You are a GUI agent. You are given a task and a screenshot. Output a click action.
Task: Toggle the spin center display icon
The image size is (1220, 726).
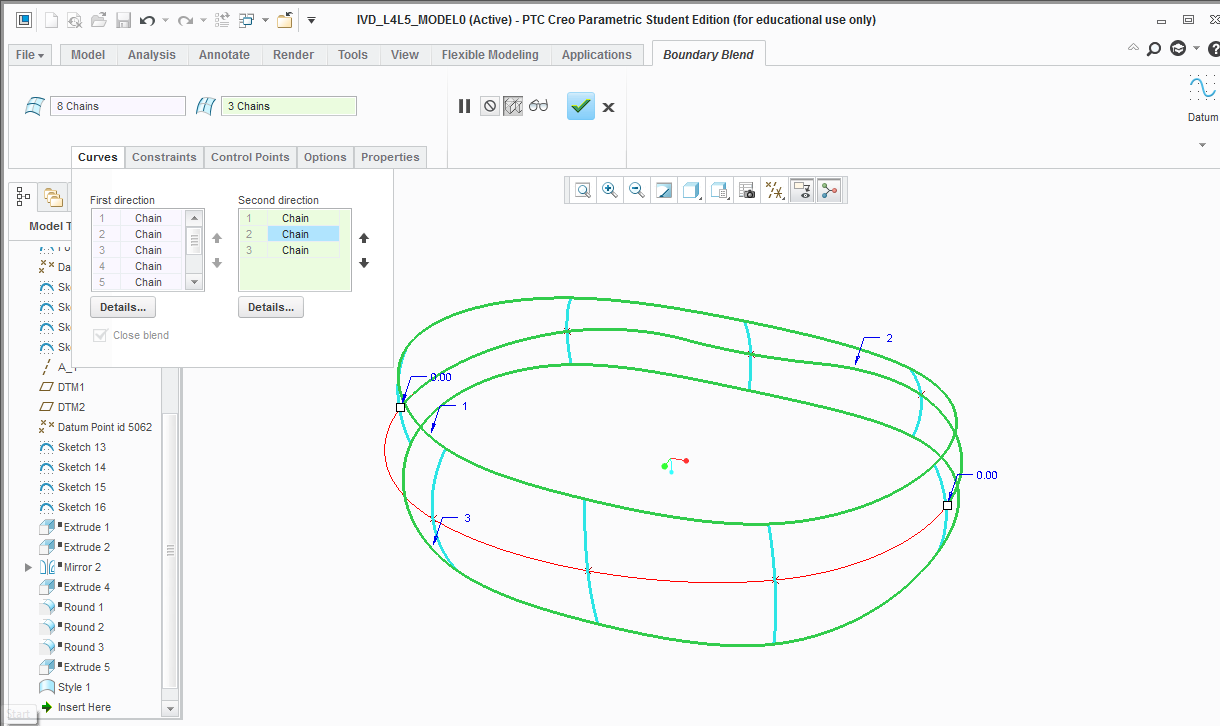829,190
